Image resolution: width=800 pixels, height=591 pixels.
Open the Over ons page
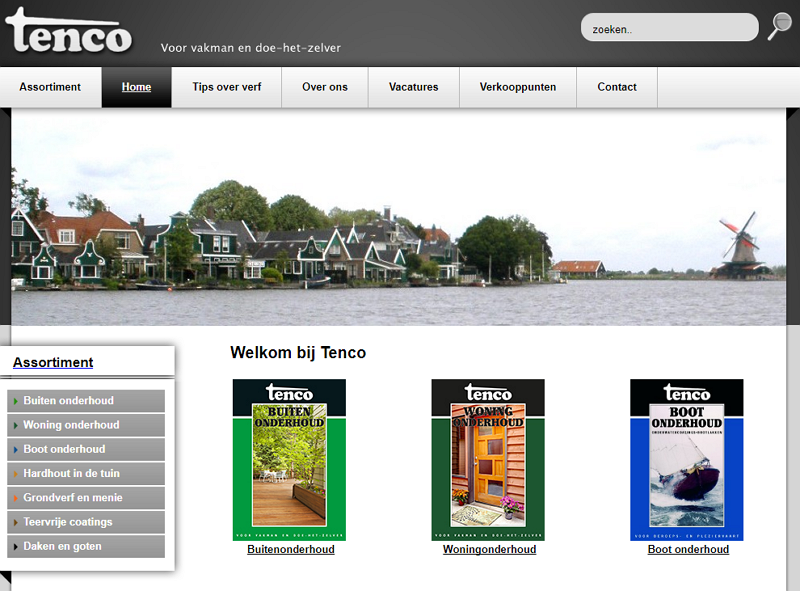[324, 87]
